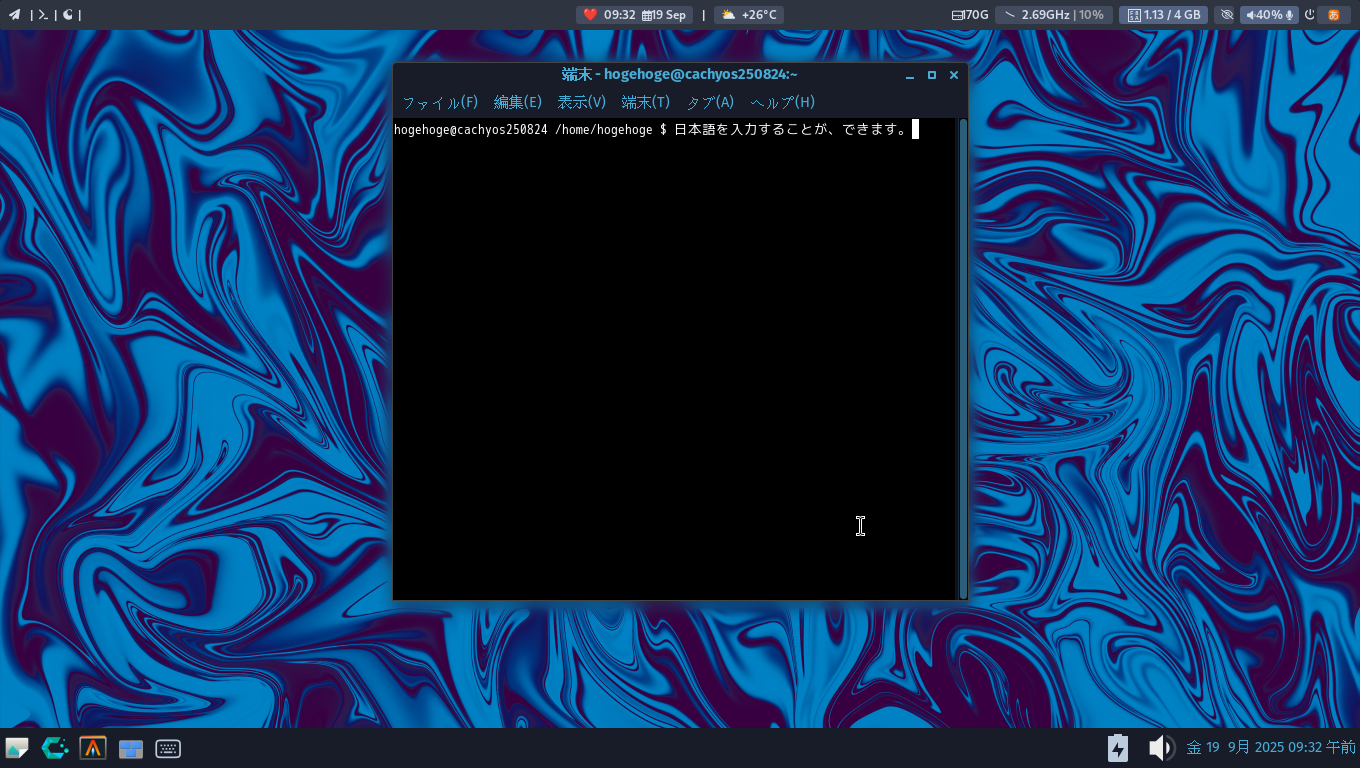1360x768 pixels.
Task: Click the power icon in top panel
Action: (1310, 15)
